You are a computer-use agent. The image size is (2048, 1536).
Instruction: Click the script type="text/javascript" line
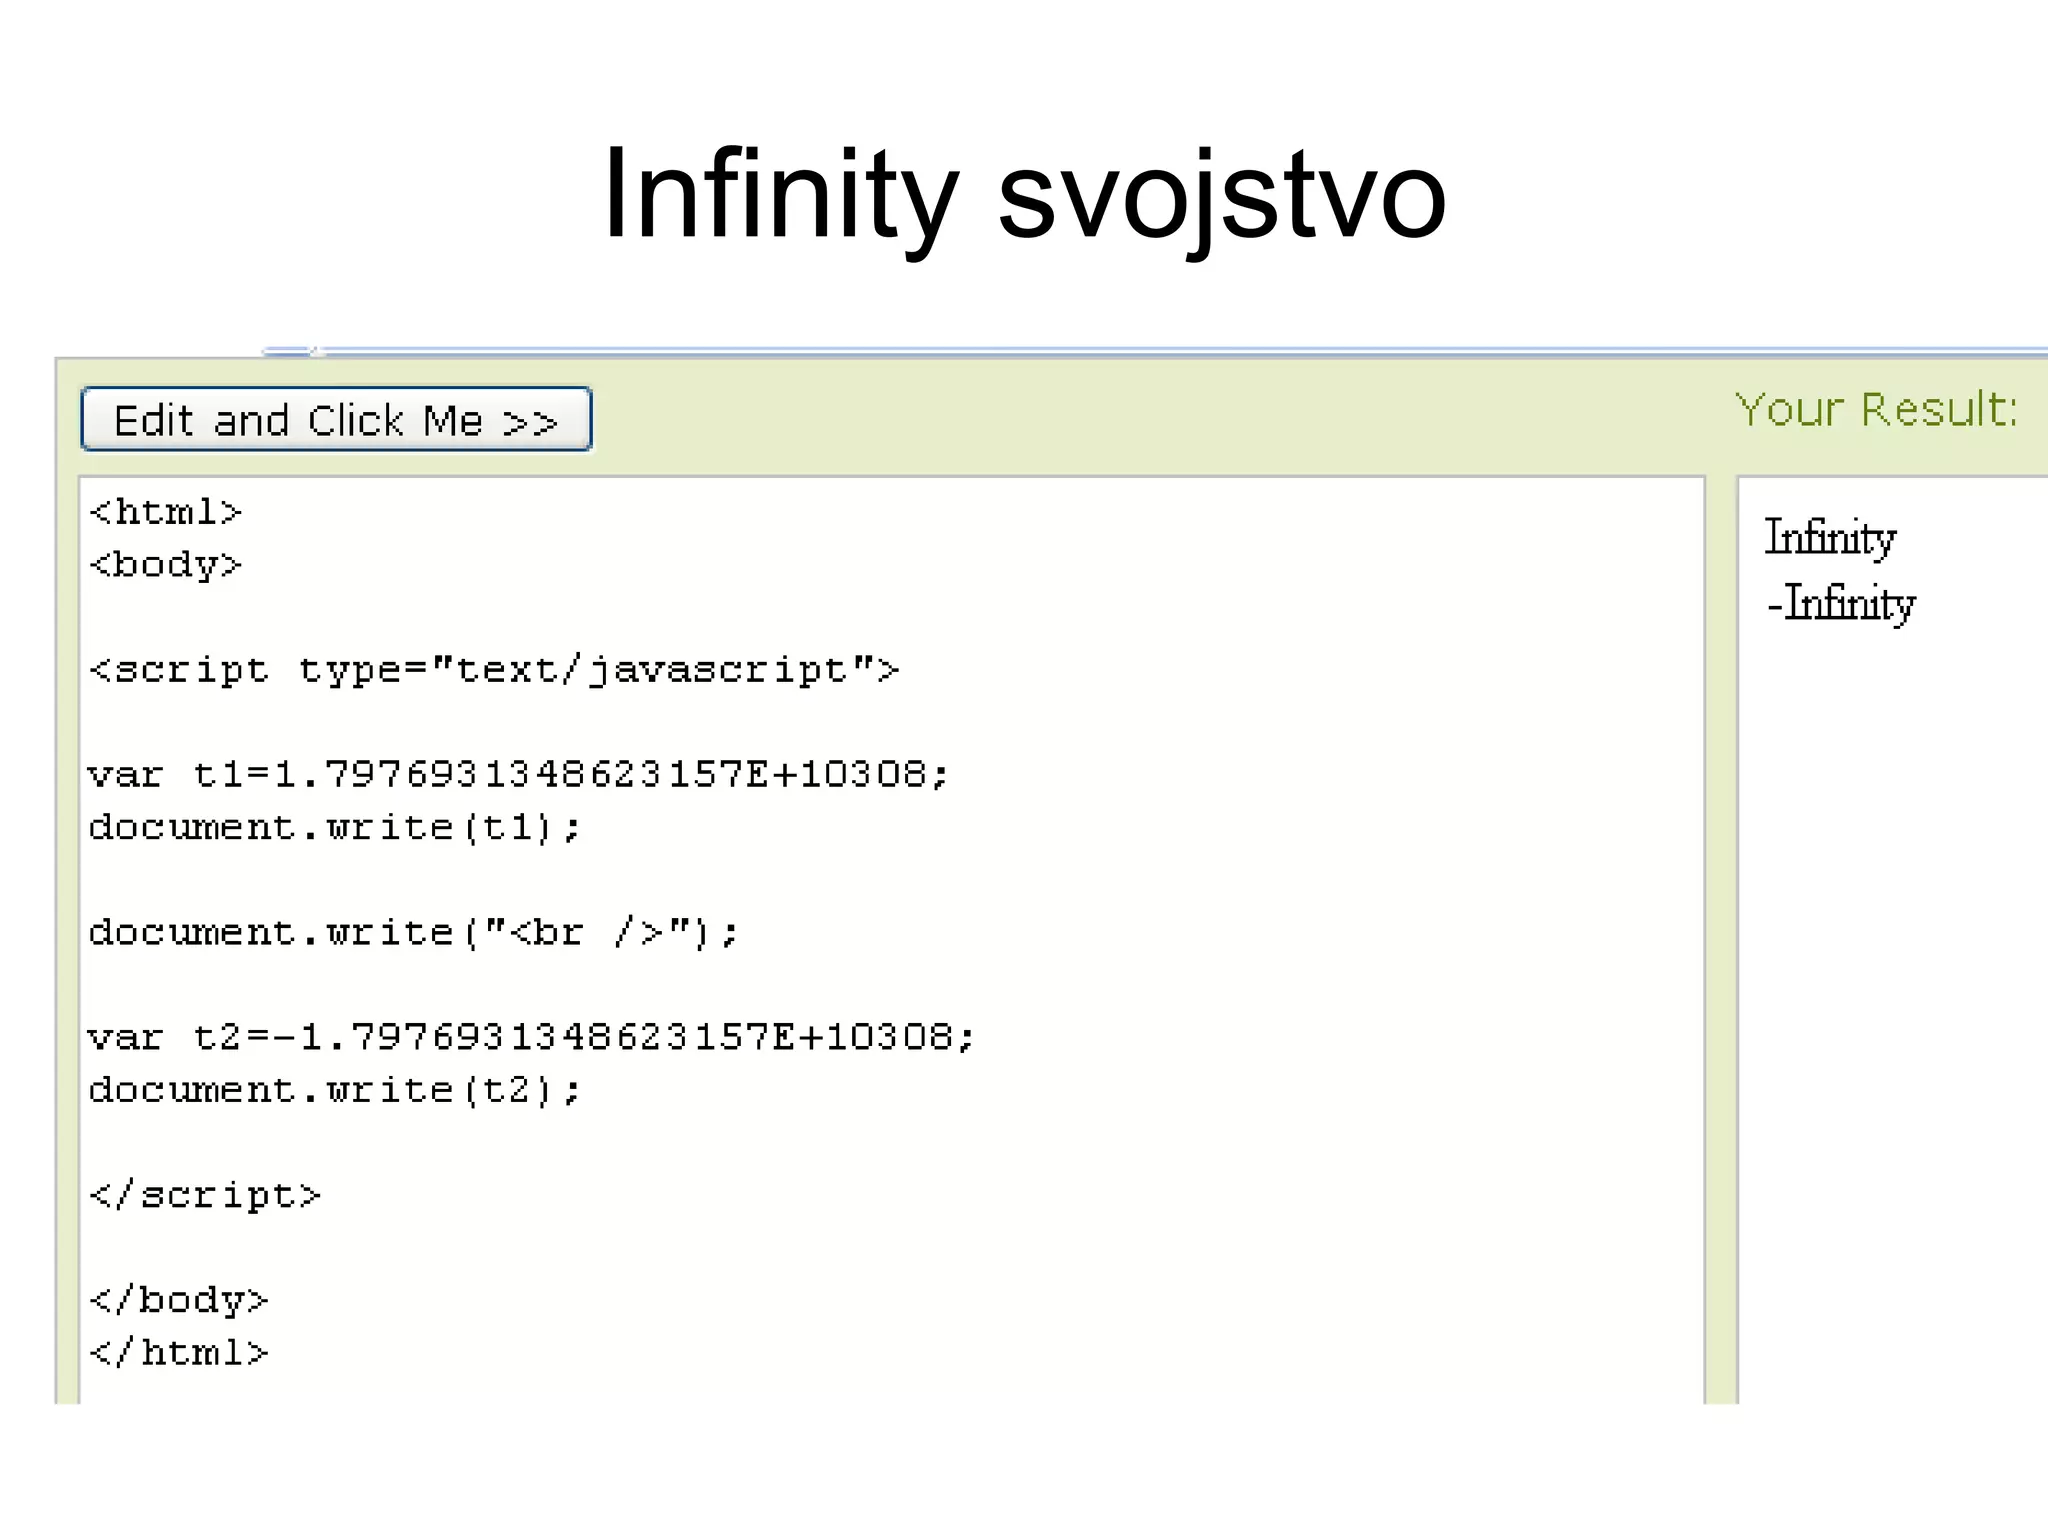click(494, 670)
